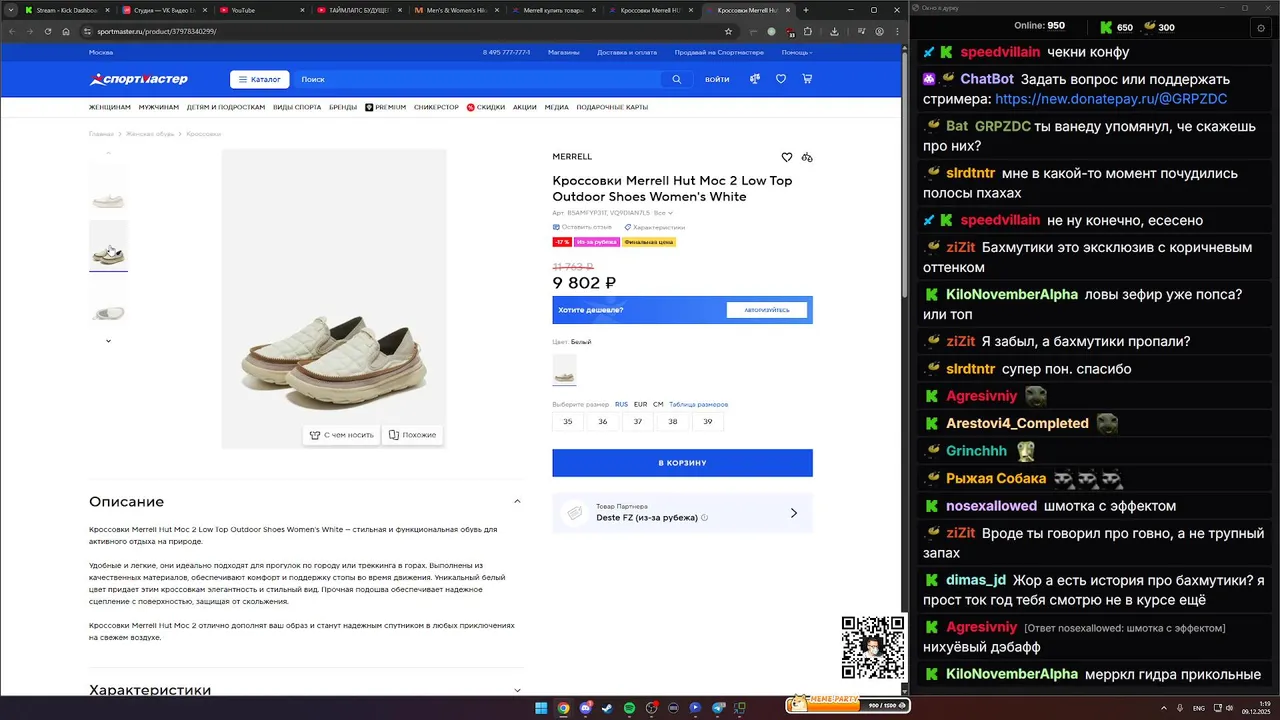Click the browser address bar URL

(157, 31)
